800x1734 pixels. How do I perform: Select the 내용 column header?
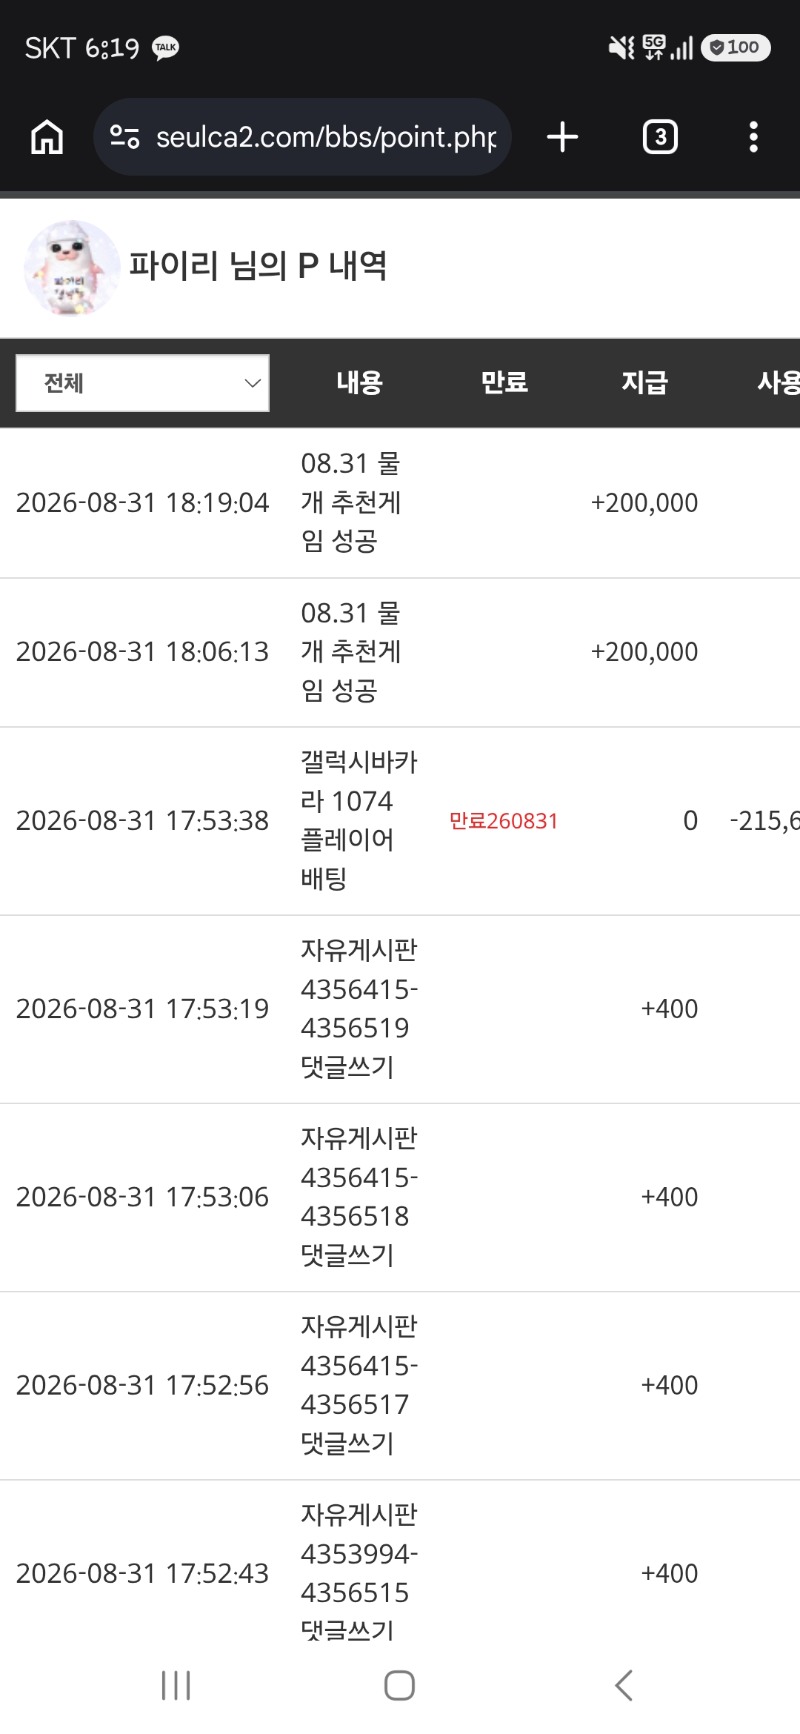360,382
